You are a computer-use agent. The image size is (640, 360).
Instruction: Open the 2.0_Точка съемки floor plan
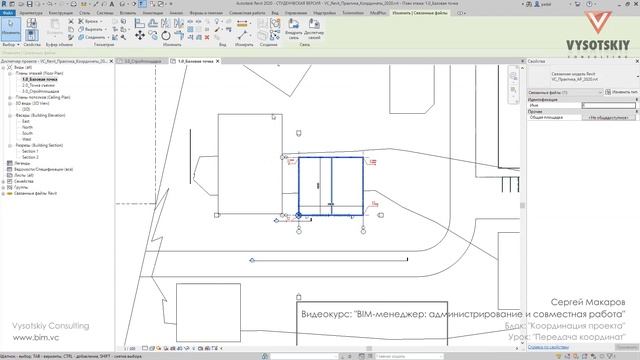click(38, 86)
